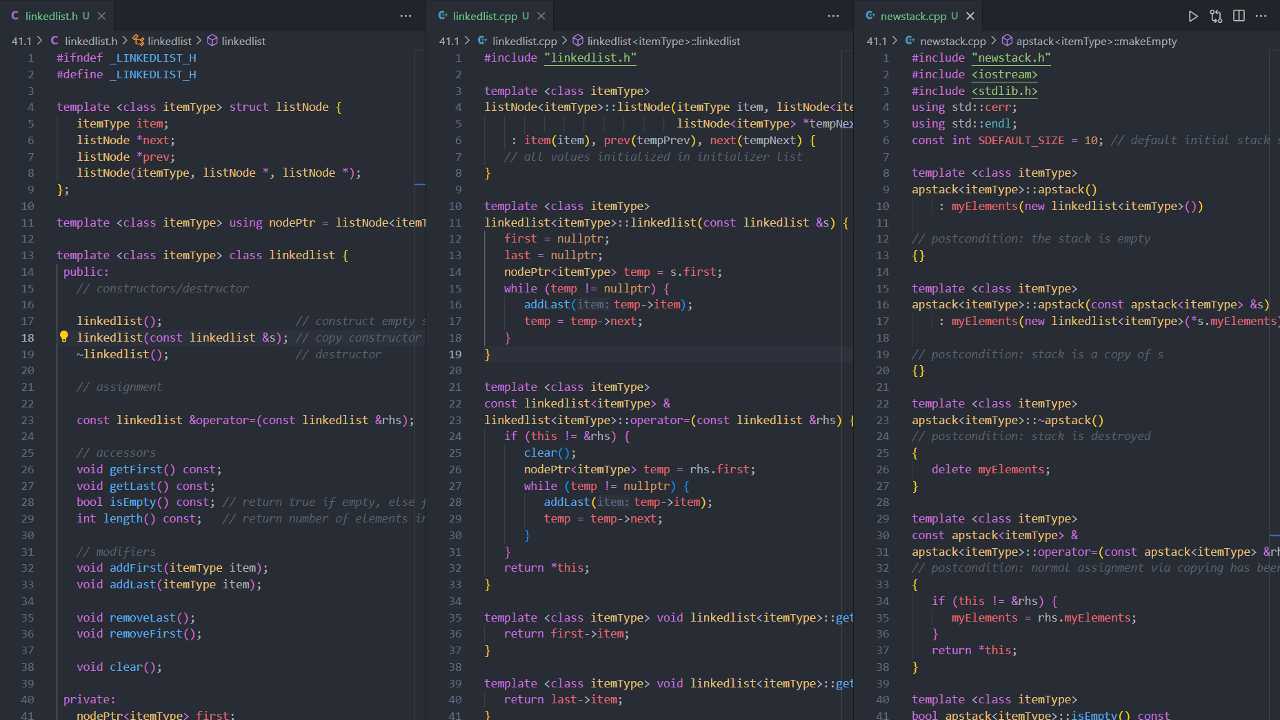Follow the <iostream> include link
The width and height of the screenshot is (1280, 720).
click(1004, 74)
